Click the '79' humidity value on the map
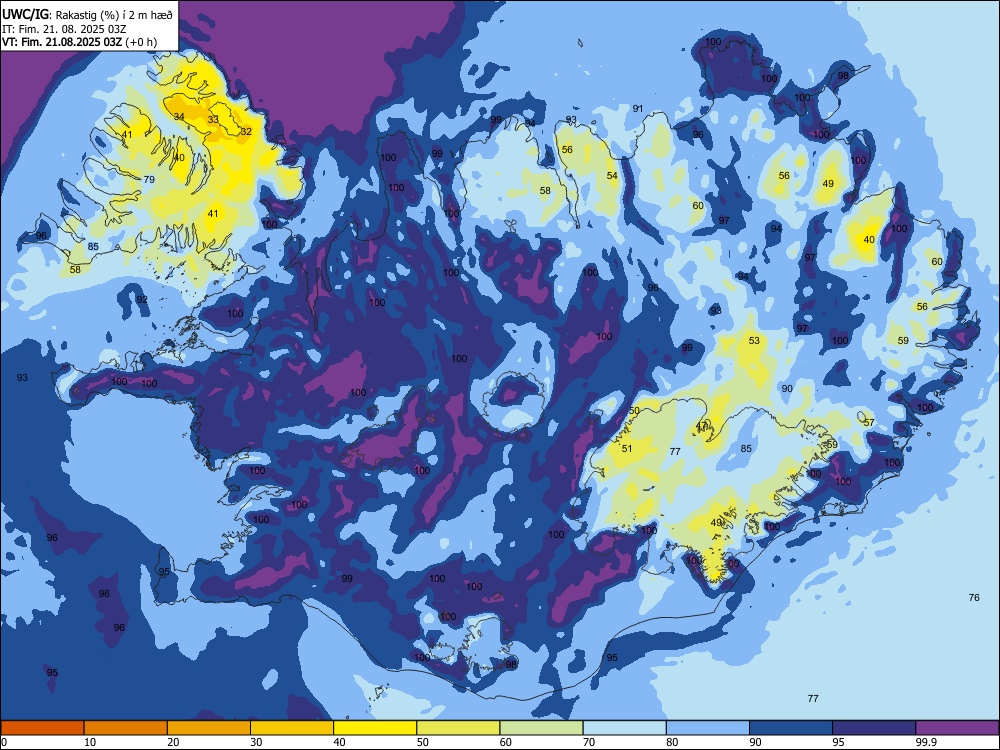This screenshot has width=1000, height=750. [149, 179]
